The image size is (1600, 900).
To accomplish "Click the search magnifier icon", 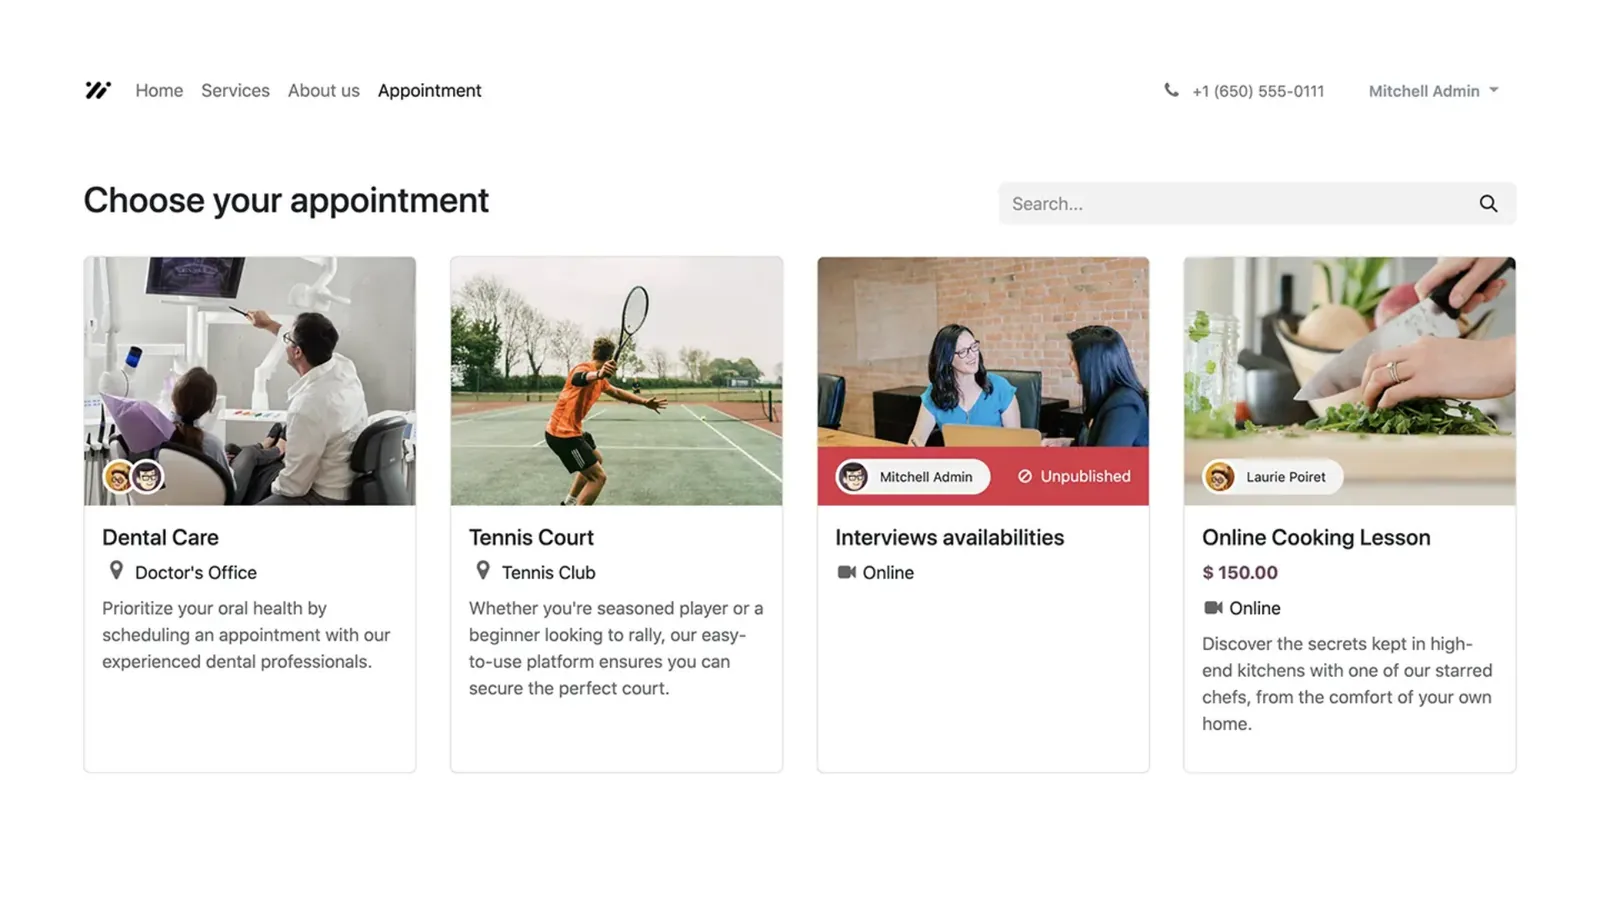I will coord(1488,204).
